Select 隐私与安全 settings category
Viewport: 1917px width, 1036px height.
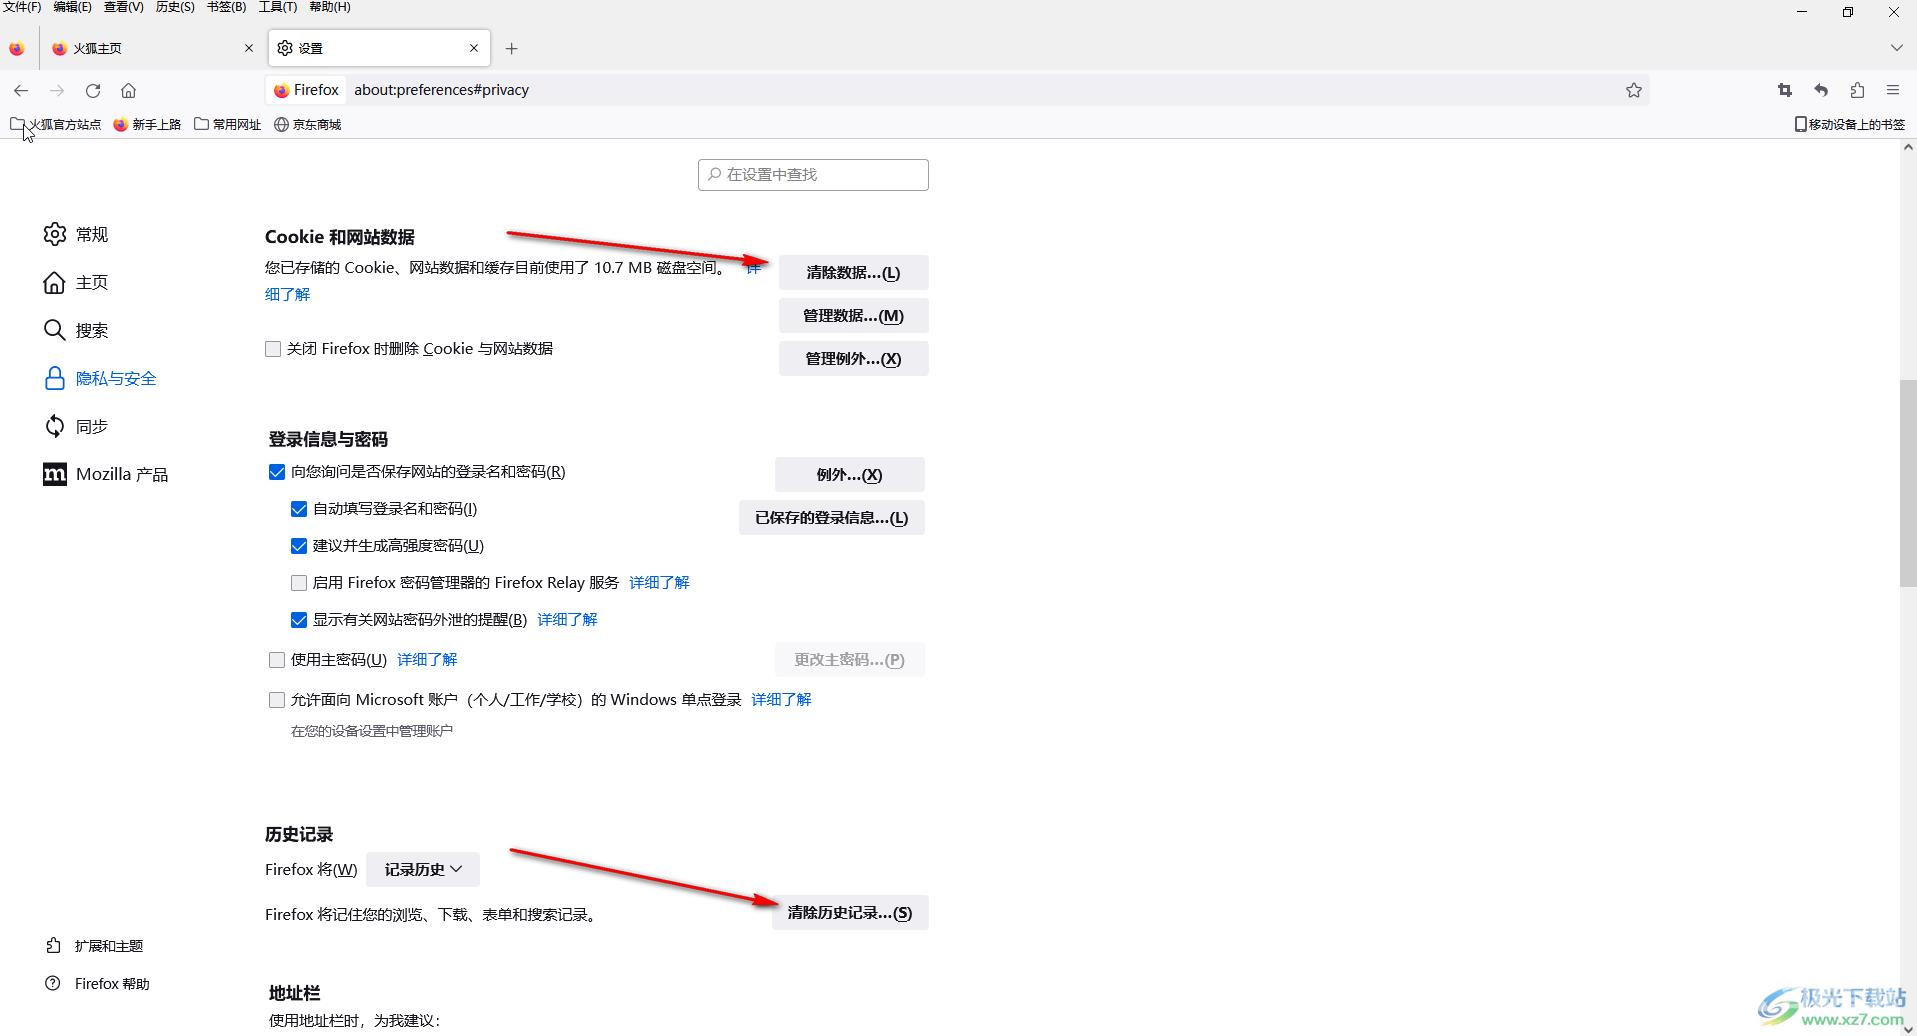click(x=100, y=378)
